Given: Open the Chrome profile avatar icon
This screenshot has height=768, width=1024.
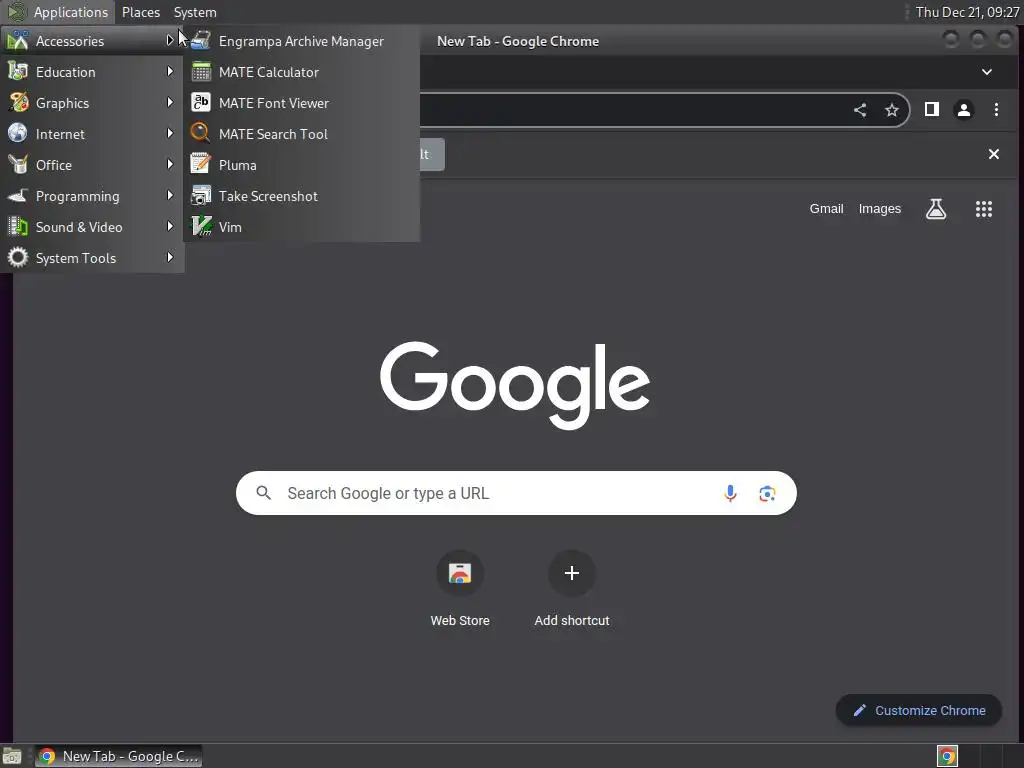Looking at the screenshot, I should tap(963, 110).
